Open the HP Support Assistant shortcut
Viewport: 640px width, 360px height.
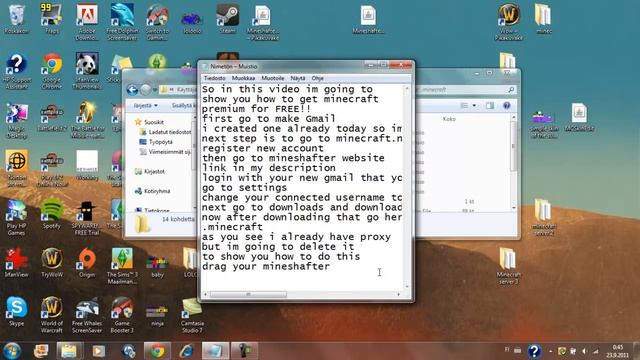(x=16, y=71)
